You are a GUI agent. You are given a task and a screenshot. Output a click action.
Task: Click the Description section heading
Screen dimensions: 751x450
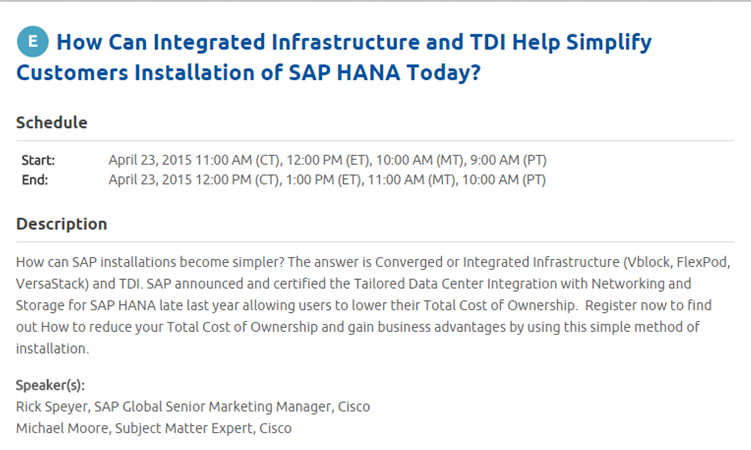tap(62, 224)
